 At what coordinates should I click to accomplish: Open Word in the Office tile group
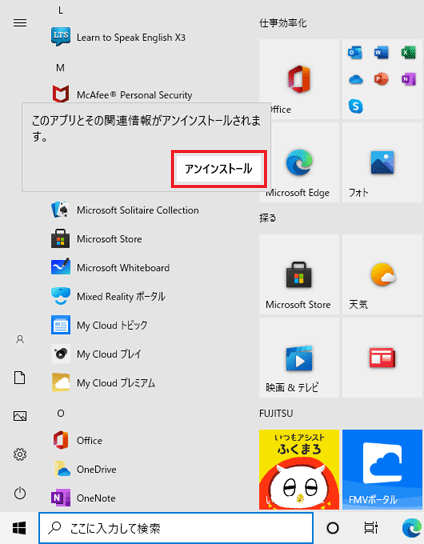click(x=382, y=53)
